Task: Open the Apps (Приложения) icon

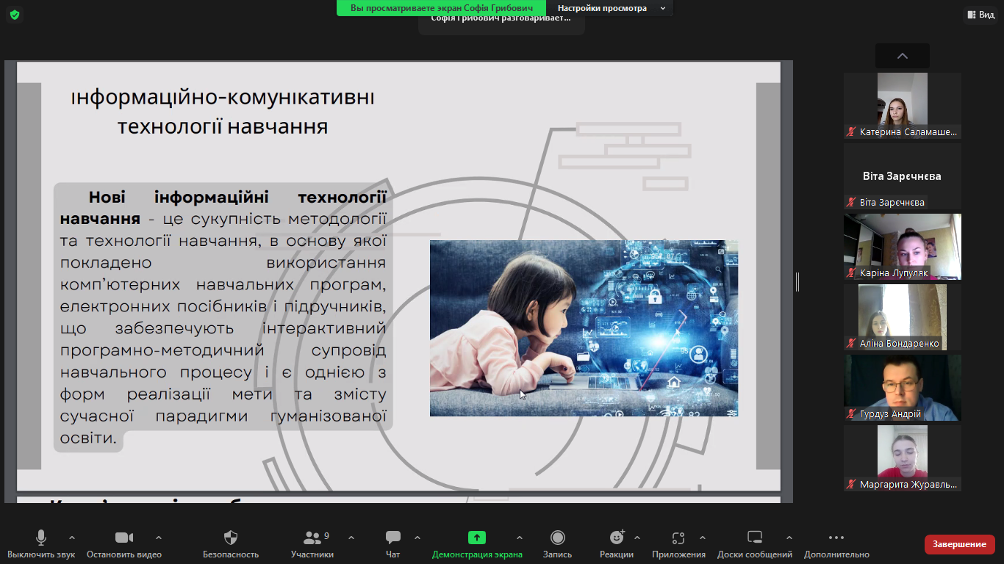Action: click(678, 538)
